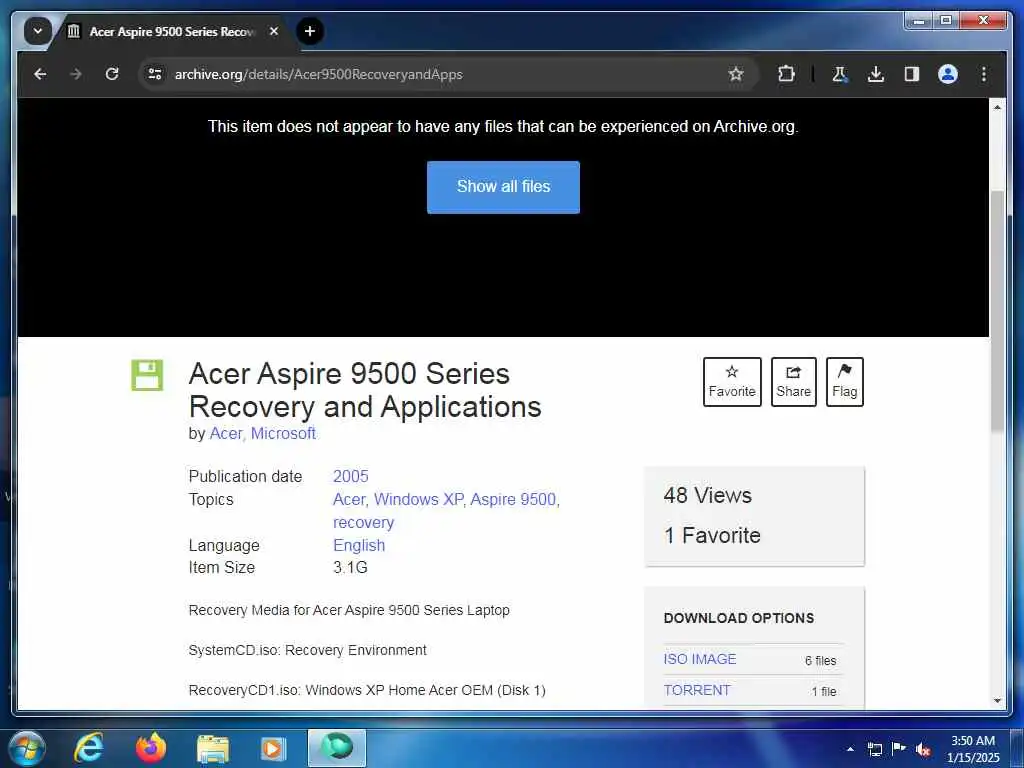Click the scrollbar up arrow

point(997,106)
